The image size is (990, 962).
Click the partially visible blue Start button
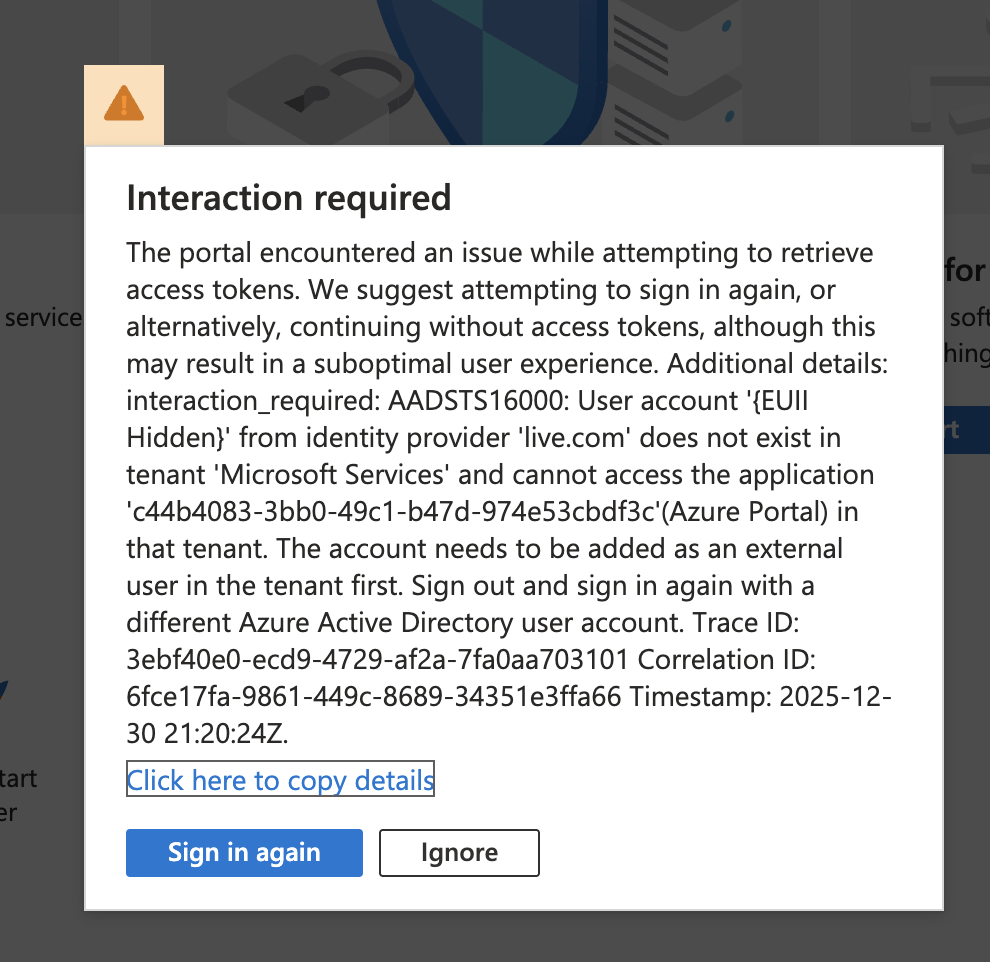tap(967, 429)
